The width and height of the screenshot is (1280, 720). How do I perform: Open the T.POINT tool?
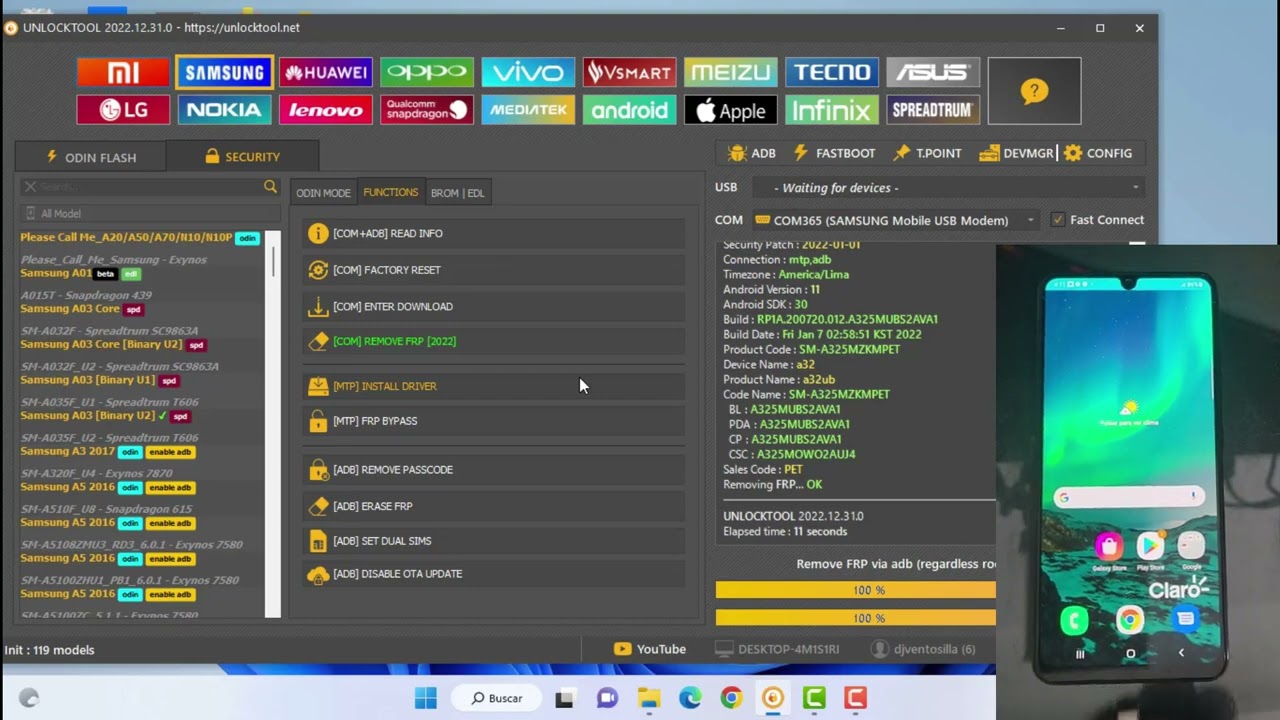[x=927, y=153]
